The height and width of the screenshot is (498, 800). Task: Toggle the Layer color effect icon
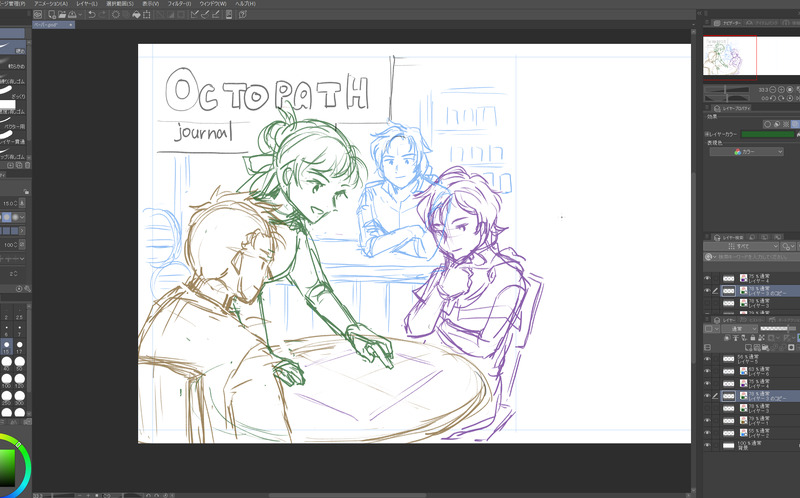pyautogui.click(x=795, y=124)
